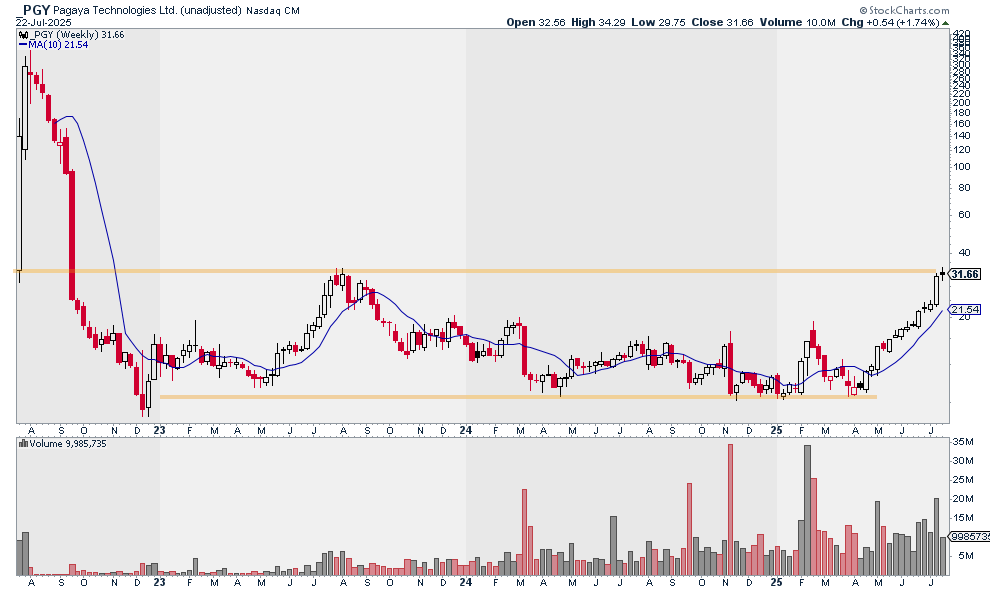Click the 21.54 moving average tag on axis
990x591 pixels.
tap(965, 309)
